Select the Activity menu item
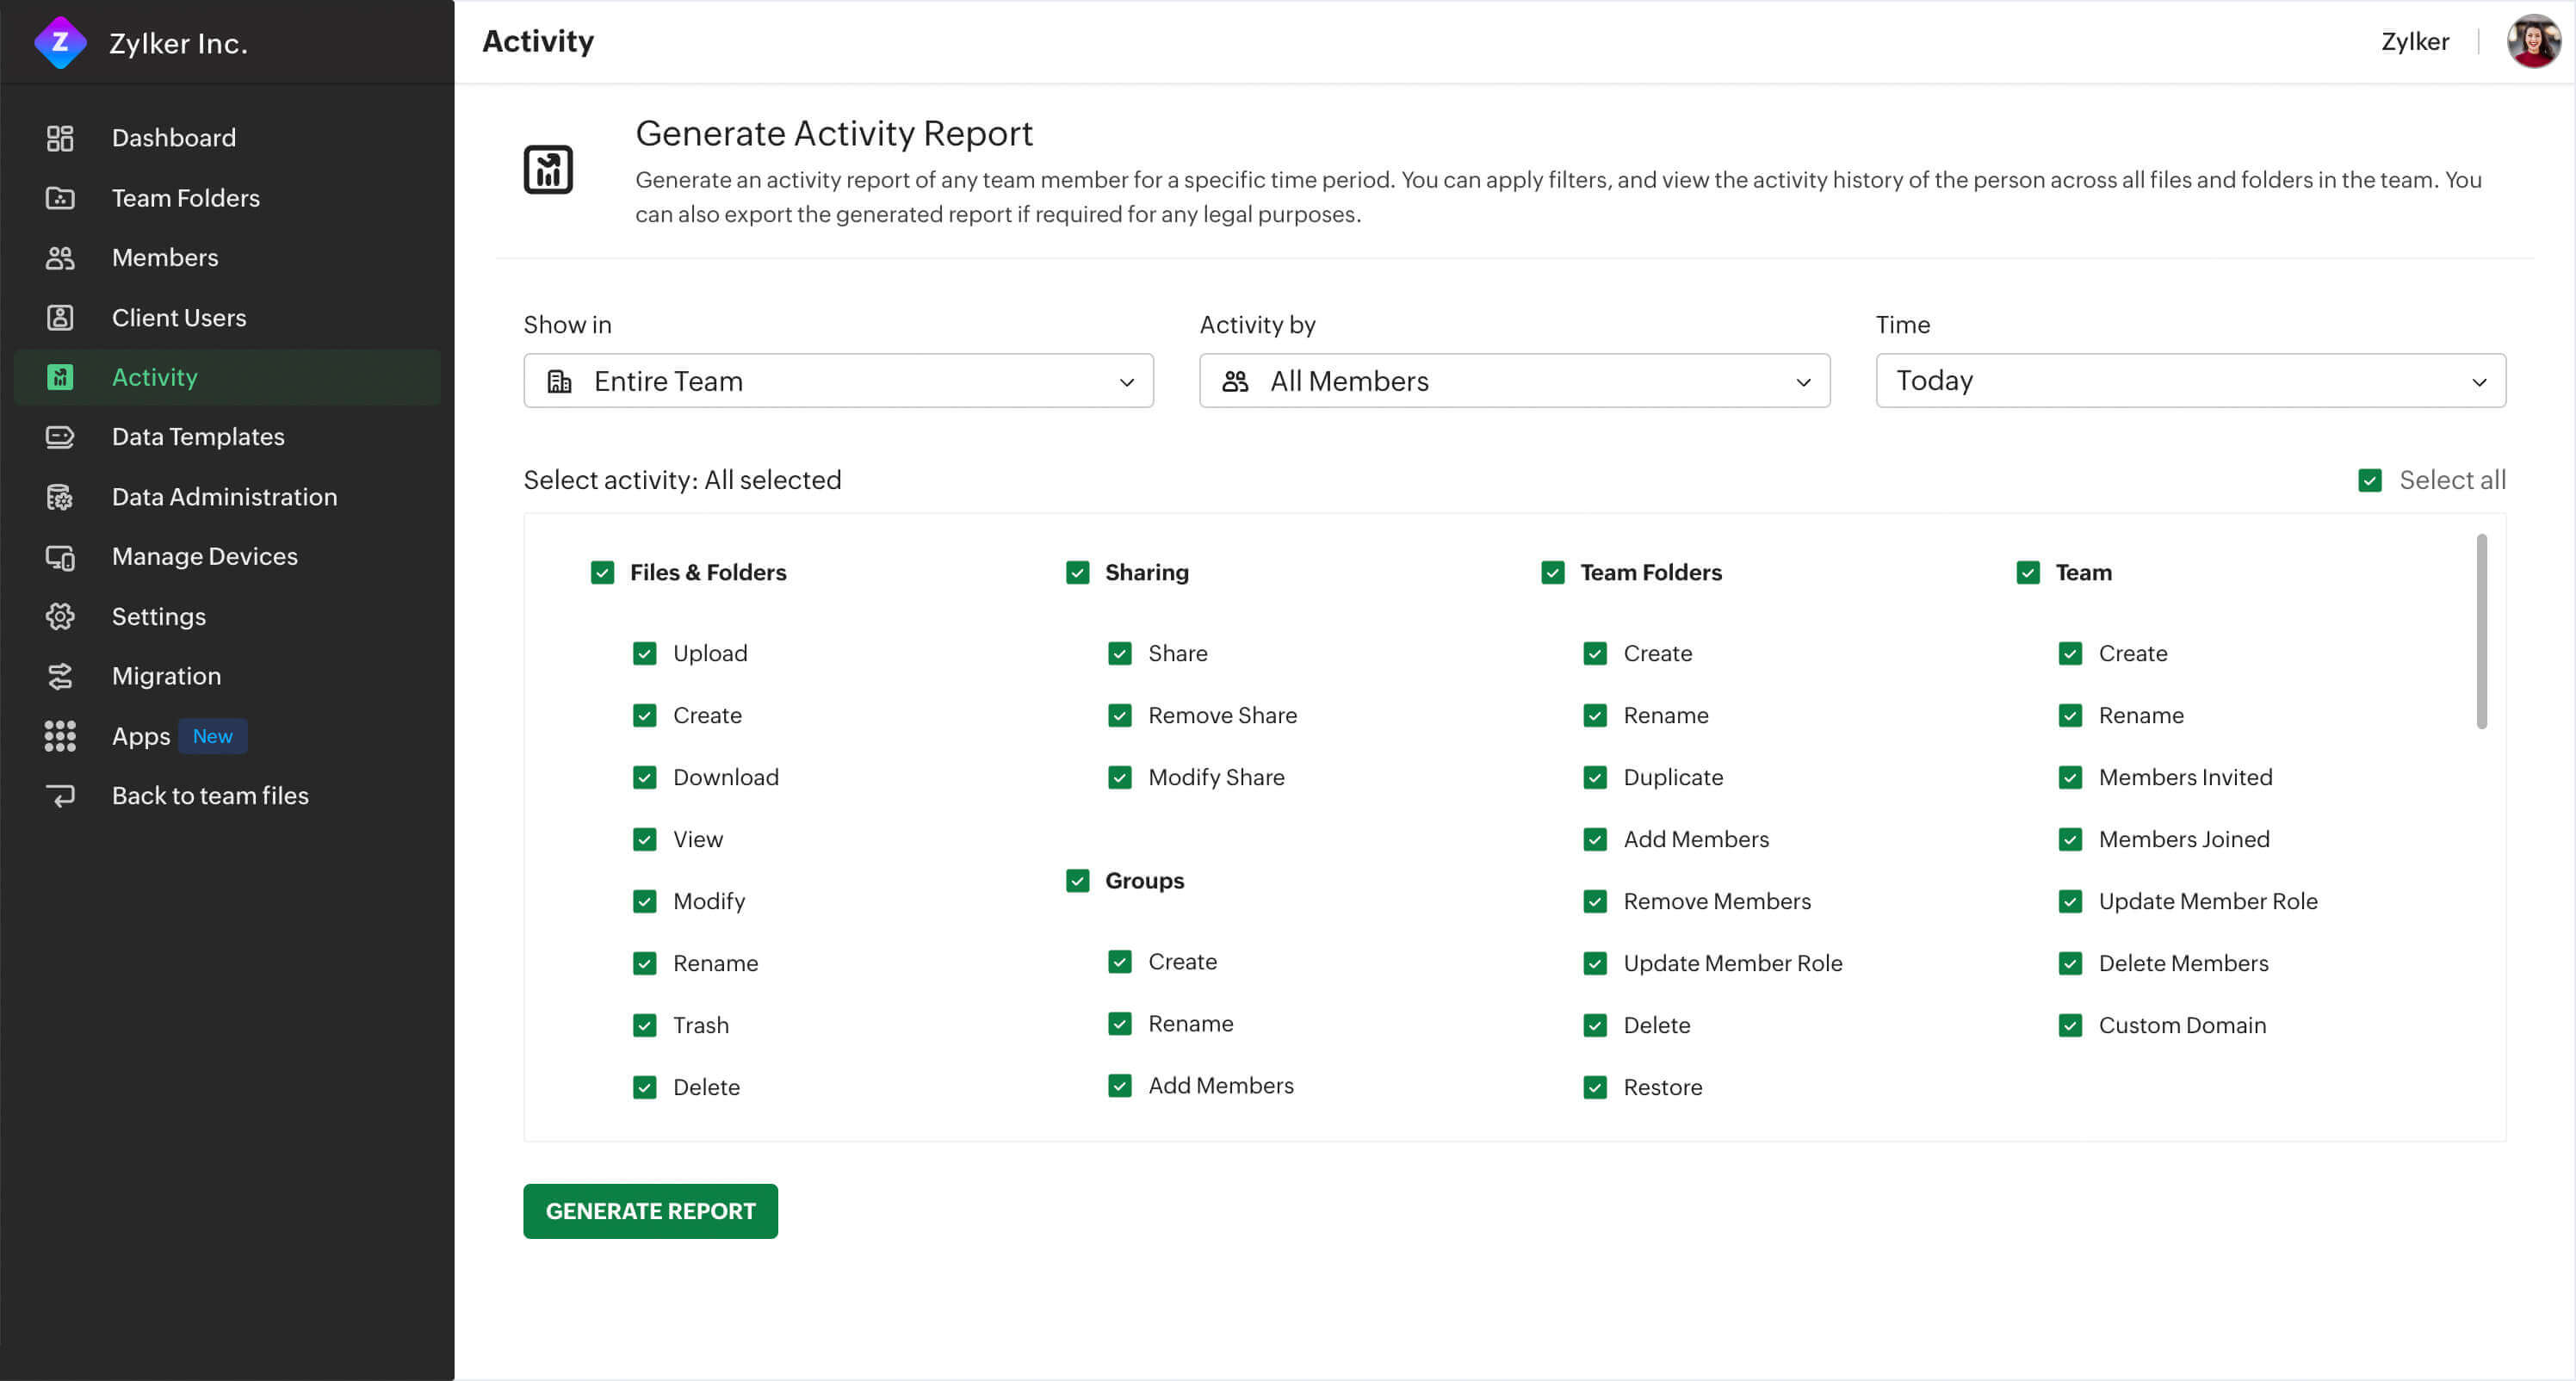 pyautogui.click(x=155, y=376)
